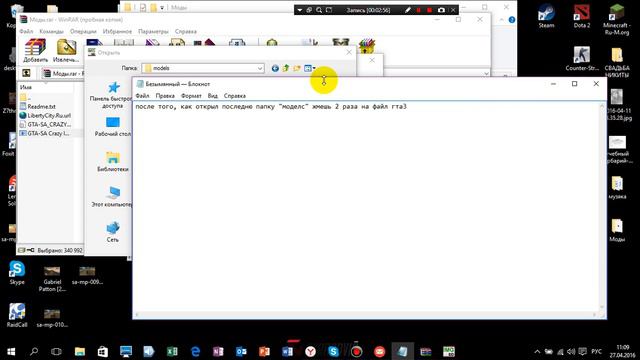This screenshot has height=360, width=640.
Task: Click the fullscreen area icon on recorder toolbar
Action: pos(329,10)
